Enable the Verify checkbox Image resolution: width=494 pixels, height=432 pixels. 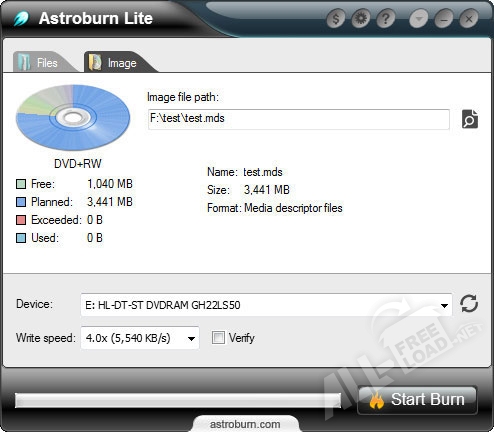click(218, 338)
